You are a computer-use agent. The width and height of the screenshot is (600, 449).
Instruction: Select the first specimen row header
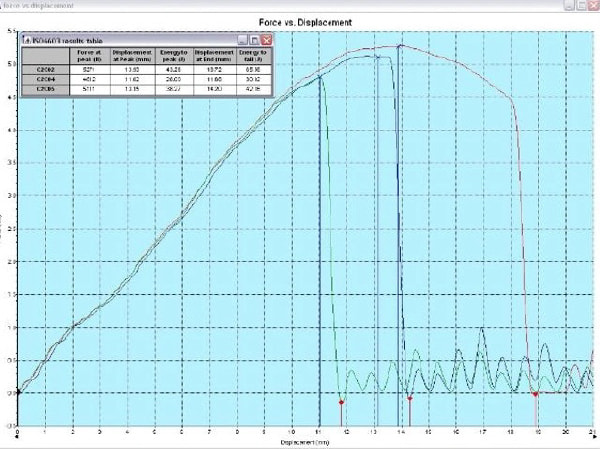(45, 71)
